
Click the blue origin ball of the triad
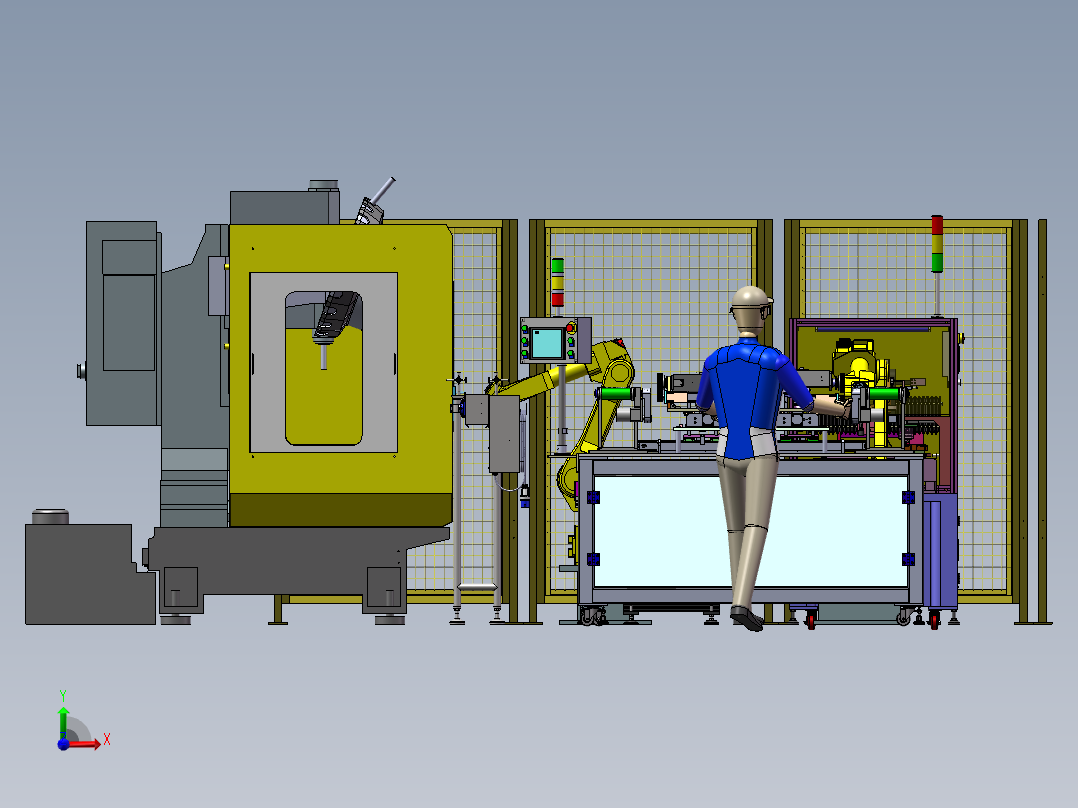click(x=63, y=744)
